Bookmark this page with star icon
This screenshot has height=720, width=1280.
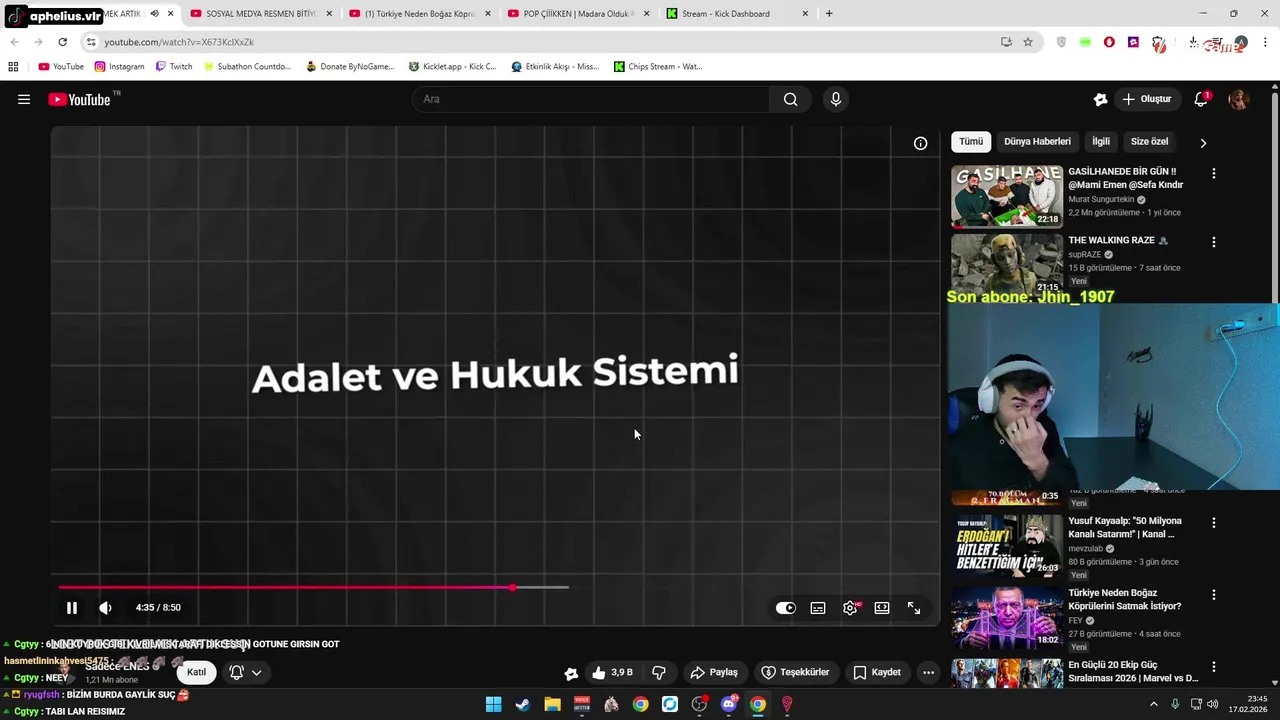(1028, 42)
